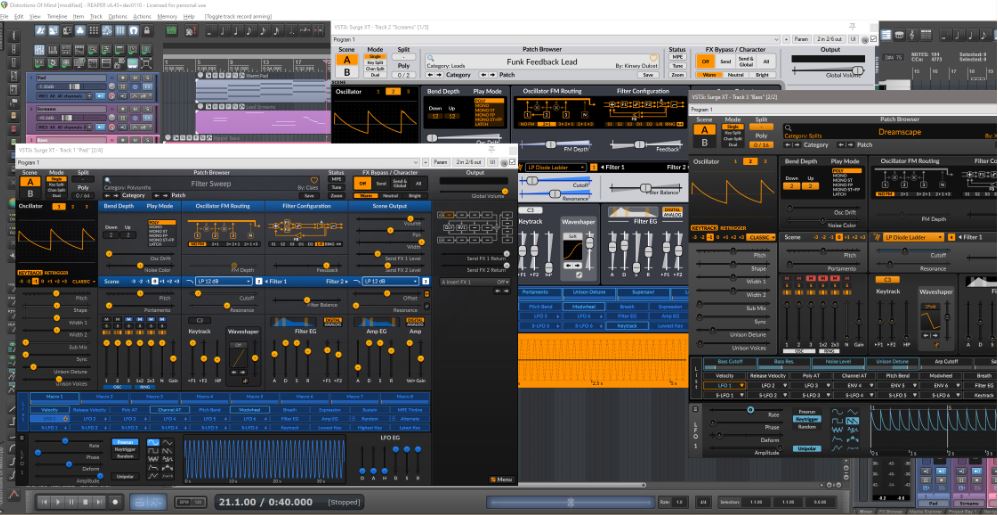Click the search magnifier in the Pad patch browser
Viewport: 998px width, 515px height.
(108, 181)
